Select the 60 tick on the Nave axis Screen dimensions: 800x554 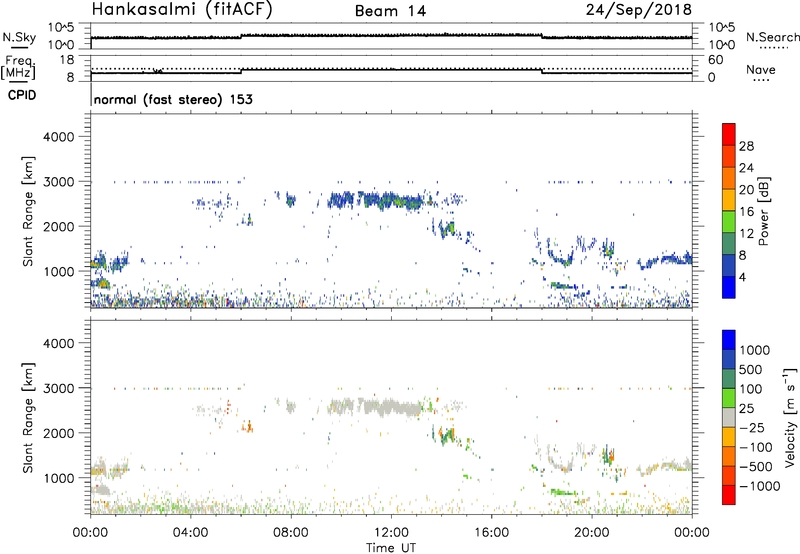[716, 60]
